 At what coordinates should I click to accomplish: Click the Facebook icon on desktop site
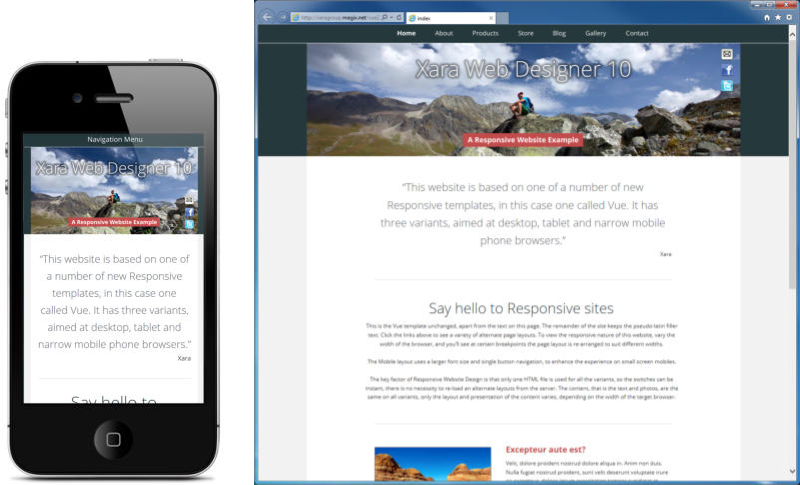click(727, 70)
